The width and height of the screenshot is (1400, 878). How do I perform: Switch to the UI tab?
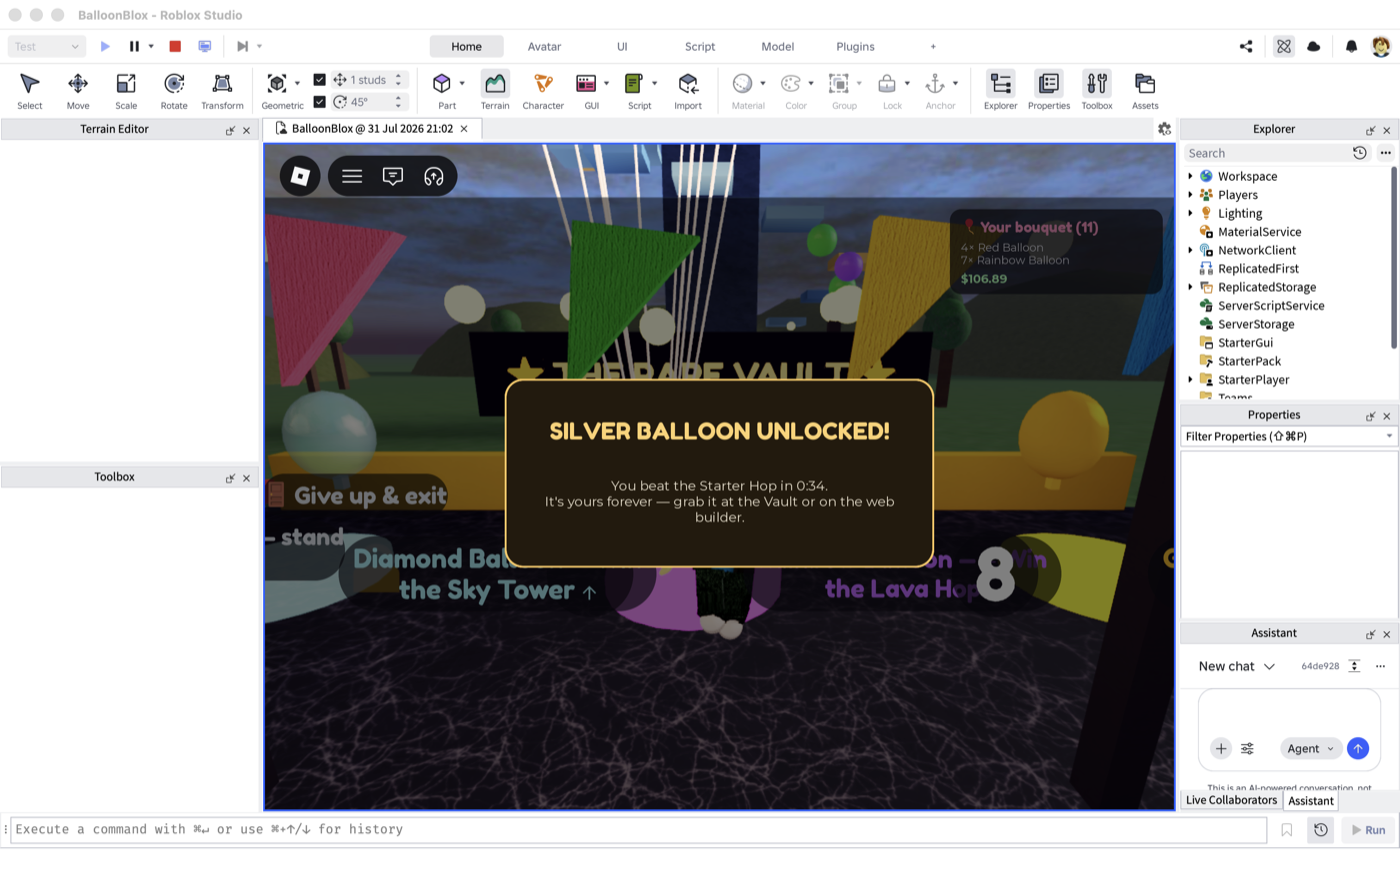coord(622,46)
